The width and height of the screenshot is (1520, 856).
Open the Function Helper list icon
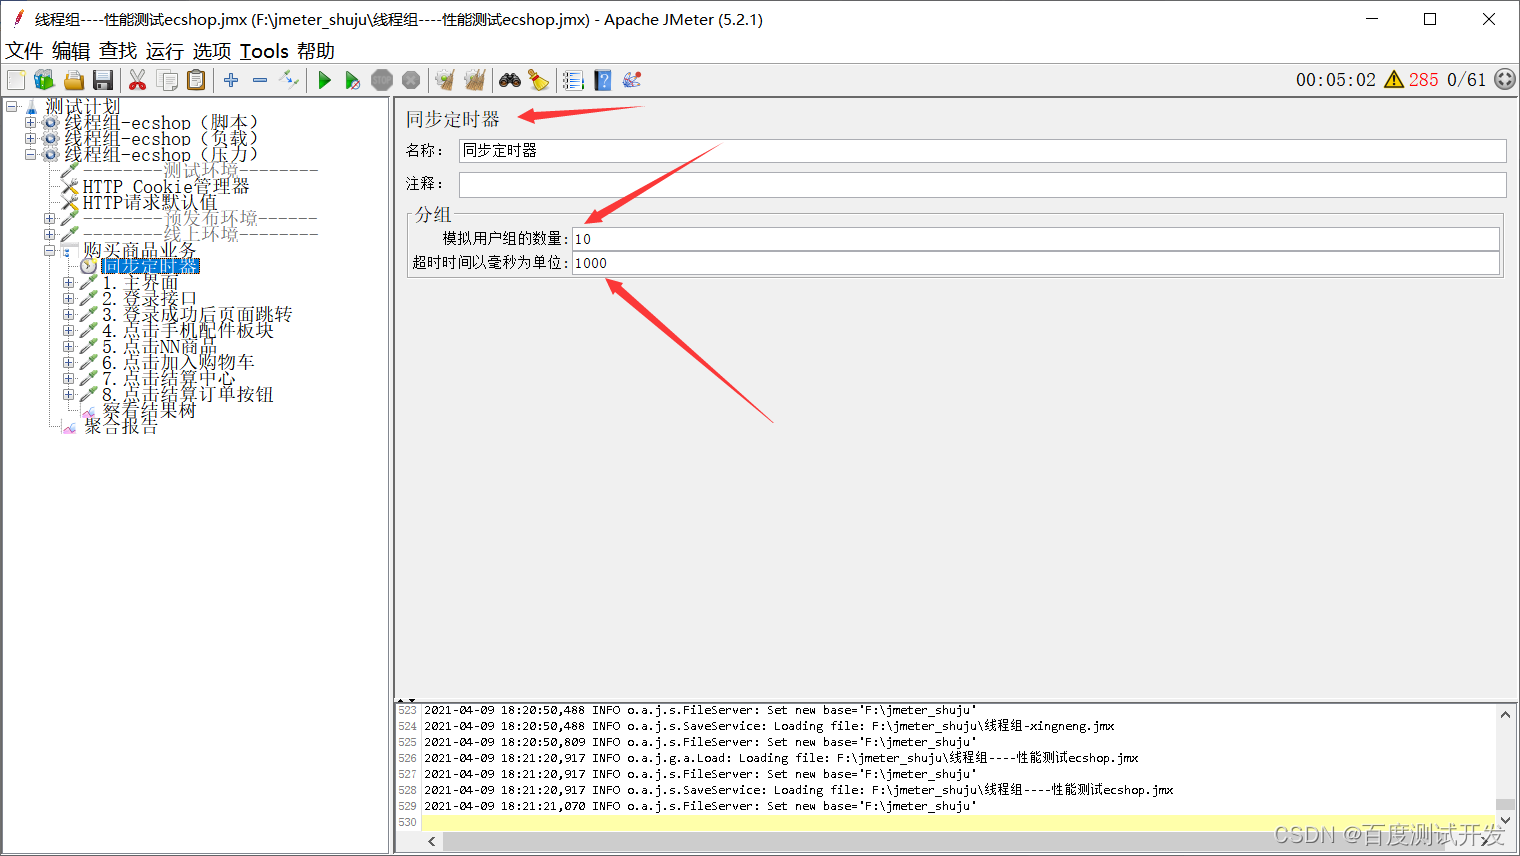[x=573, y=80]
